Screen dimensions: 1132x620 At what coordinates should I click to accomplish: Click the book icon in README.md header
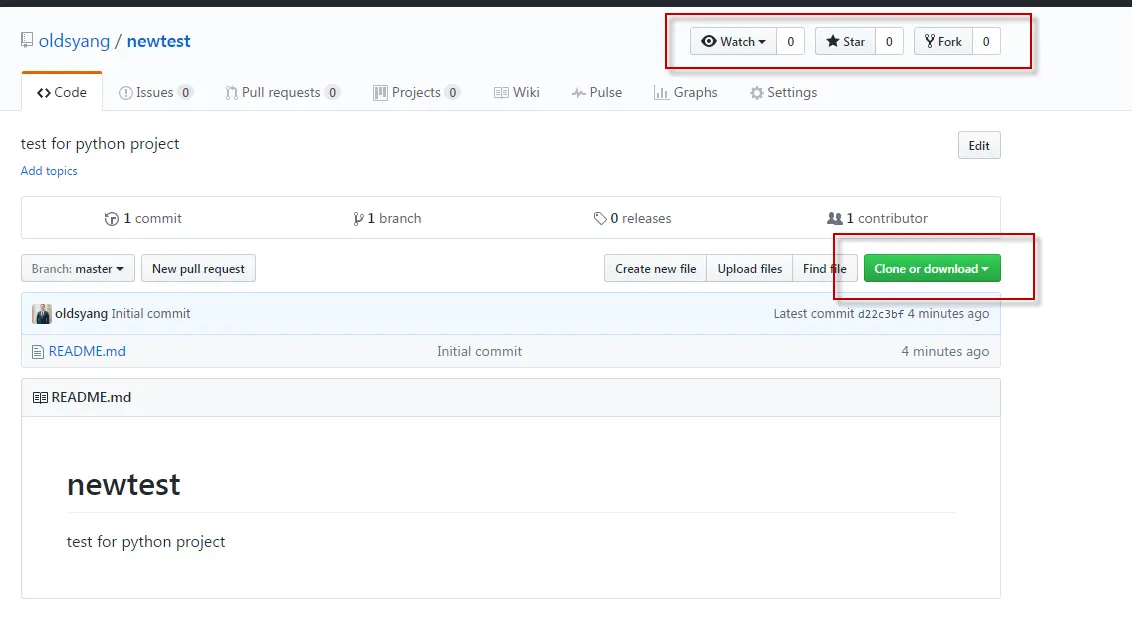pos(40,398)
